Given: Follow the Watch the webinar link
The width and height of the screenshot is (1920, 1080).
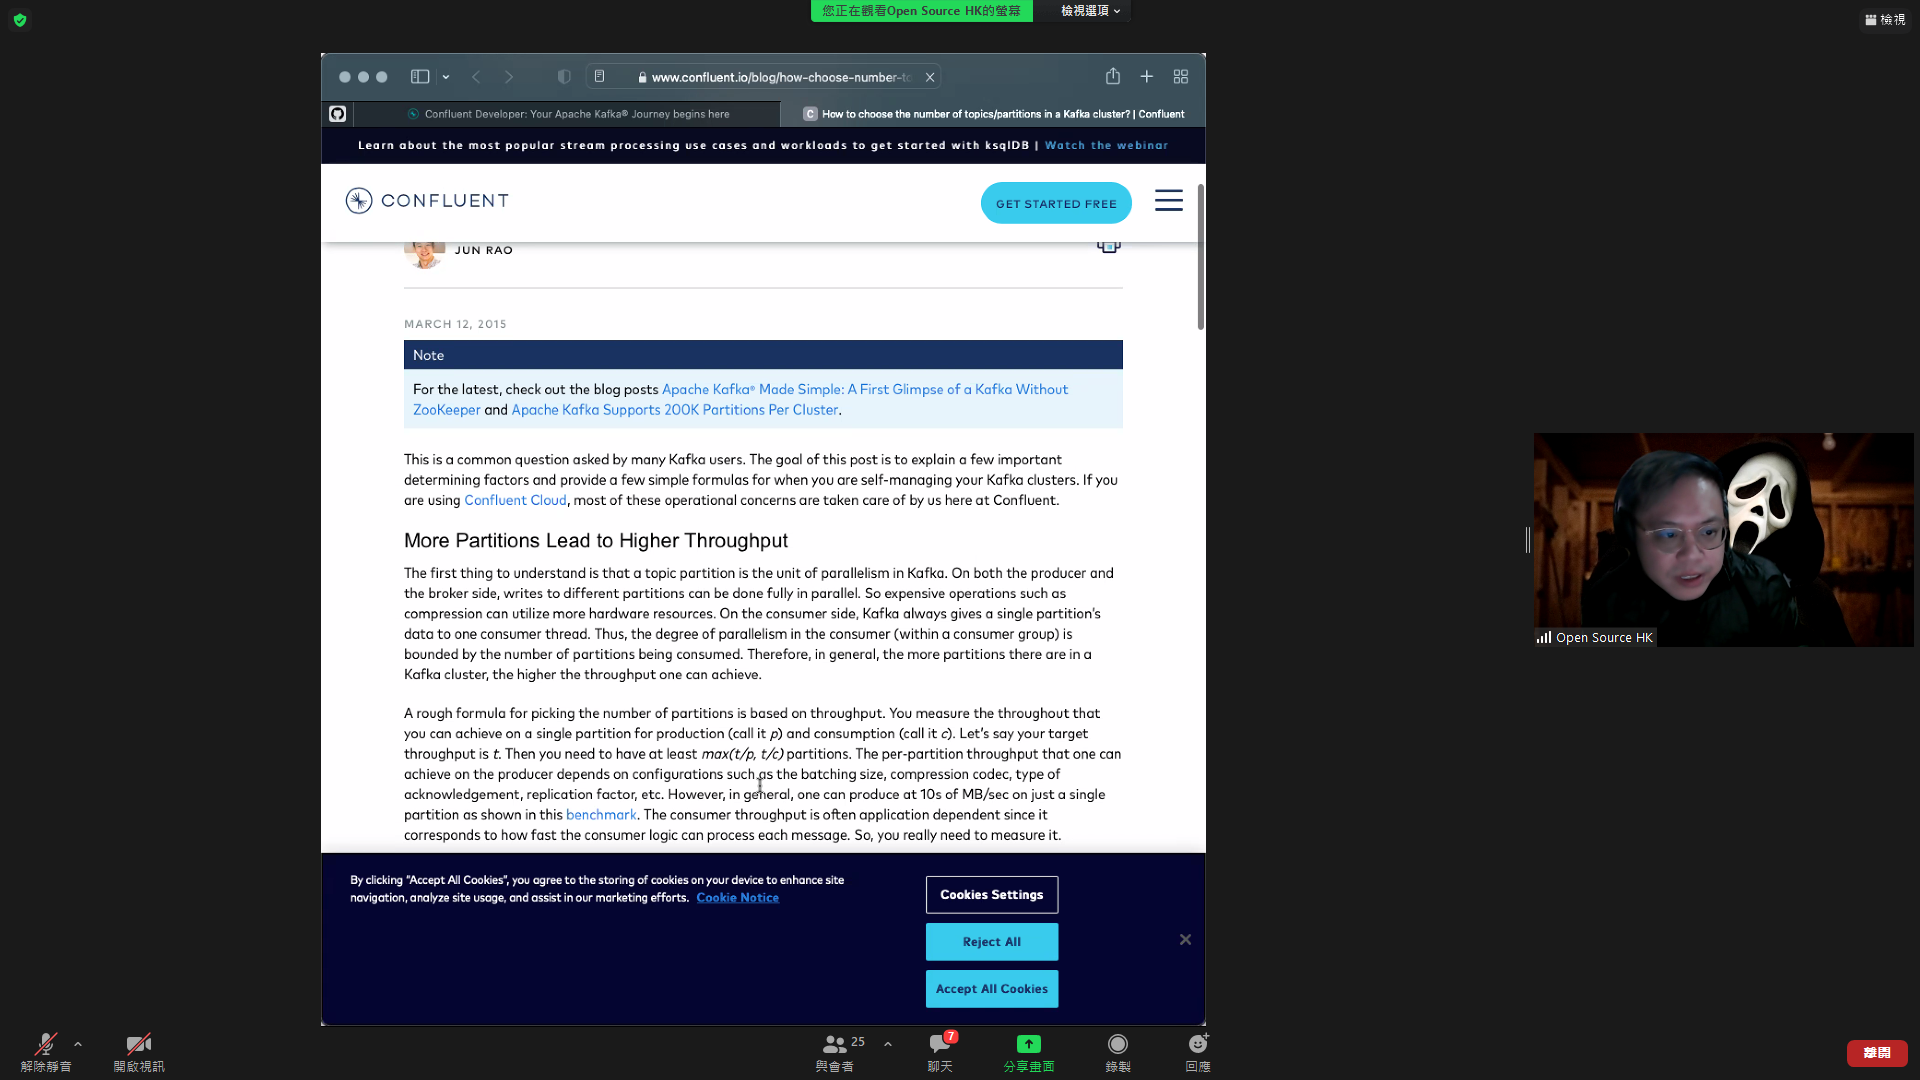Looking at the screenshot, I should (x=1106, y=146).
